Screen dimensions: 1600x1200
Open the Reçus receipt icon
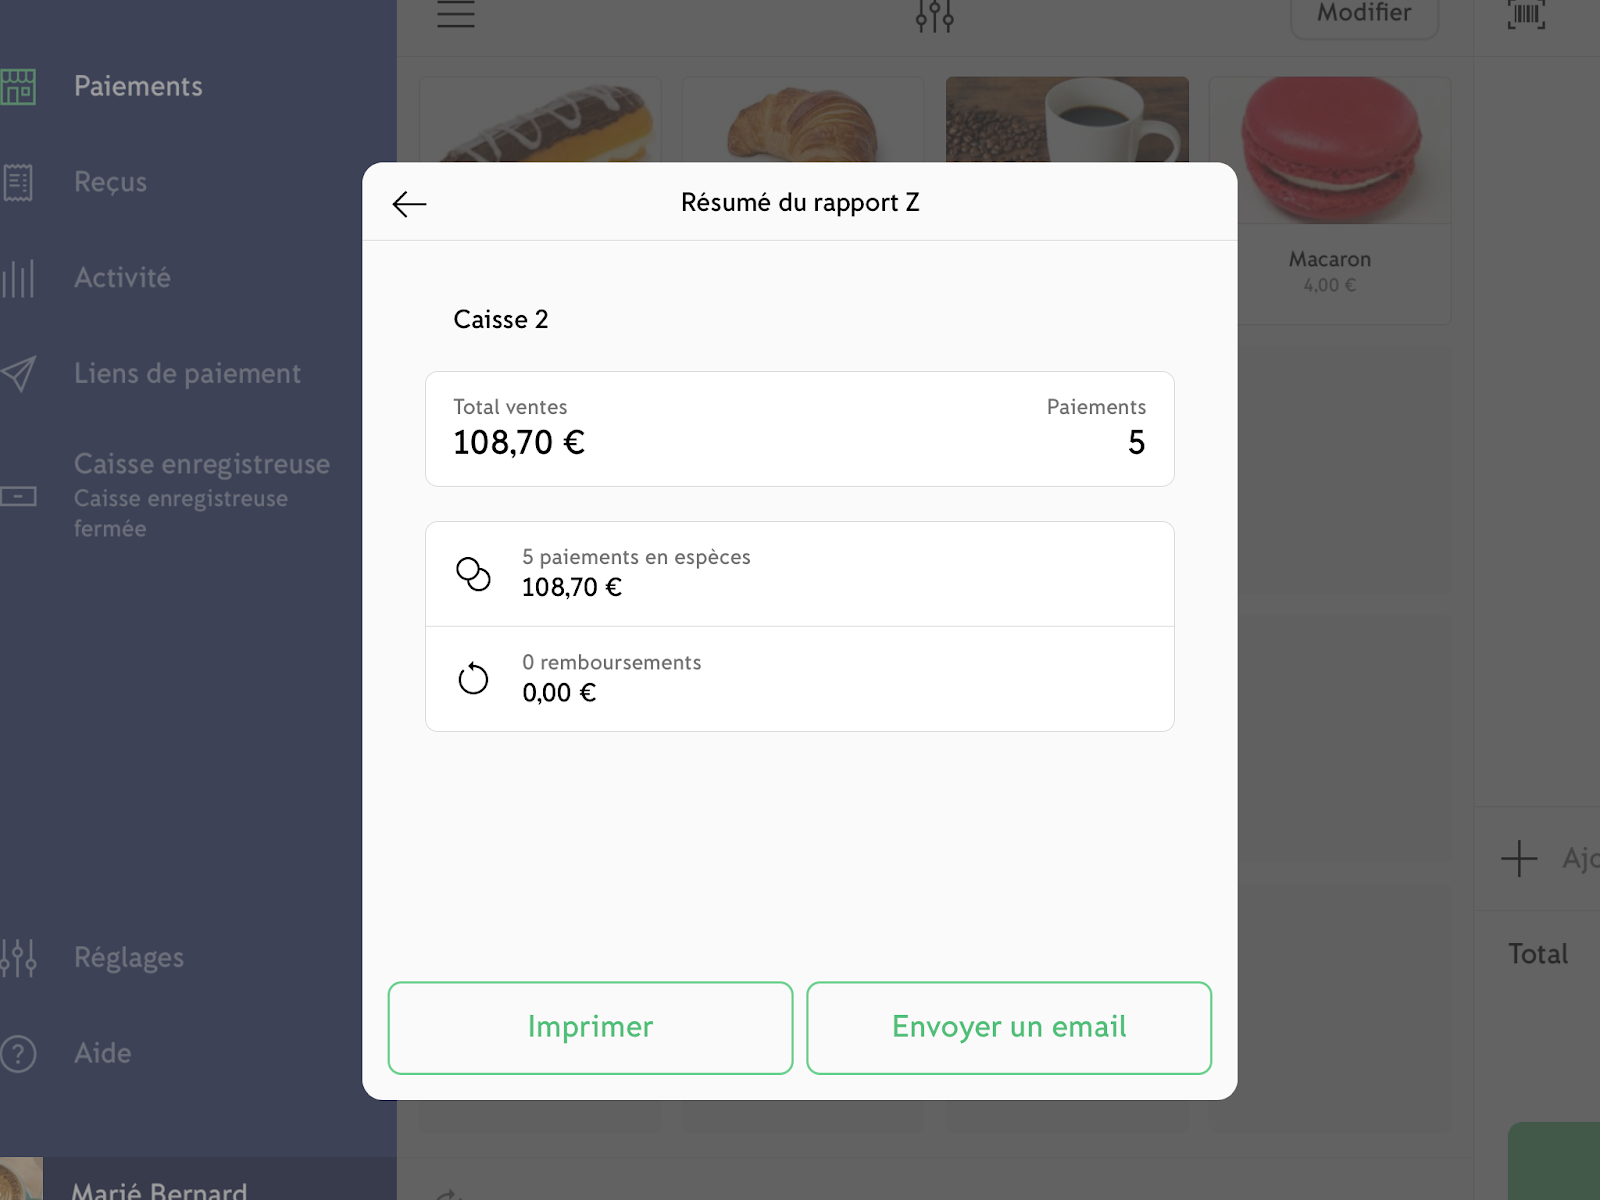tap(18, 182)
